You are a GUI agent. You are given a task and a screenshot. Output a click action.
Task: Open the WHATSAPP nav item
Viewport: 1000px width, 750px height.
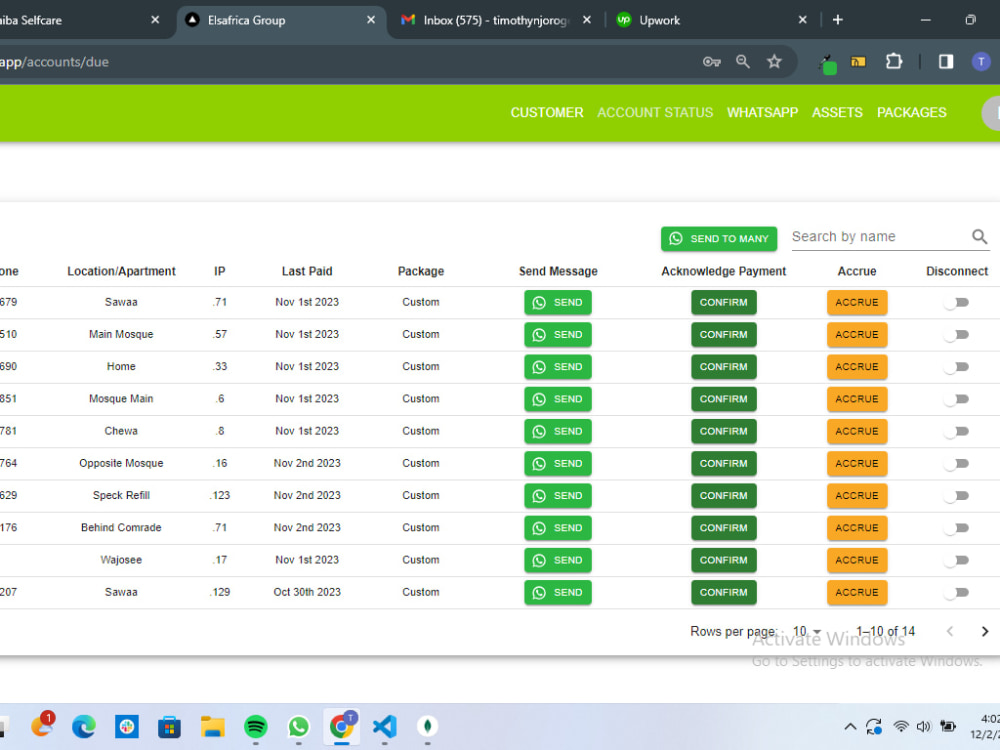(x=762, y=113)
